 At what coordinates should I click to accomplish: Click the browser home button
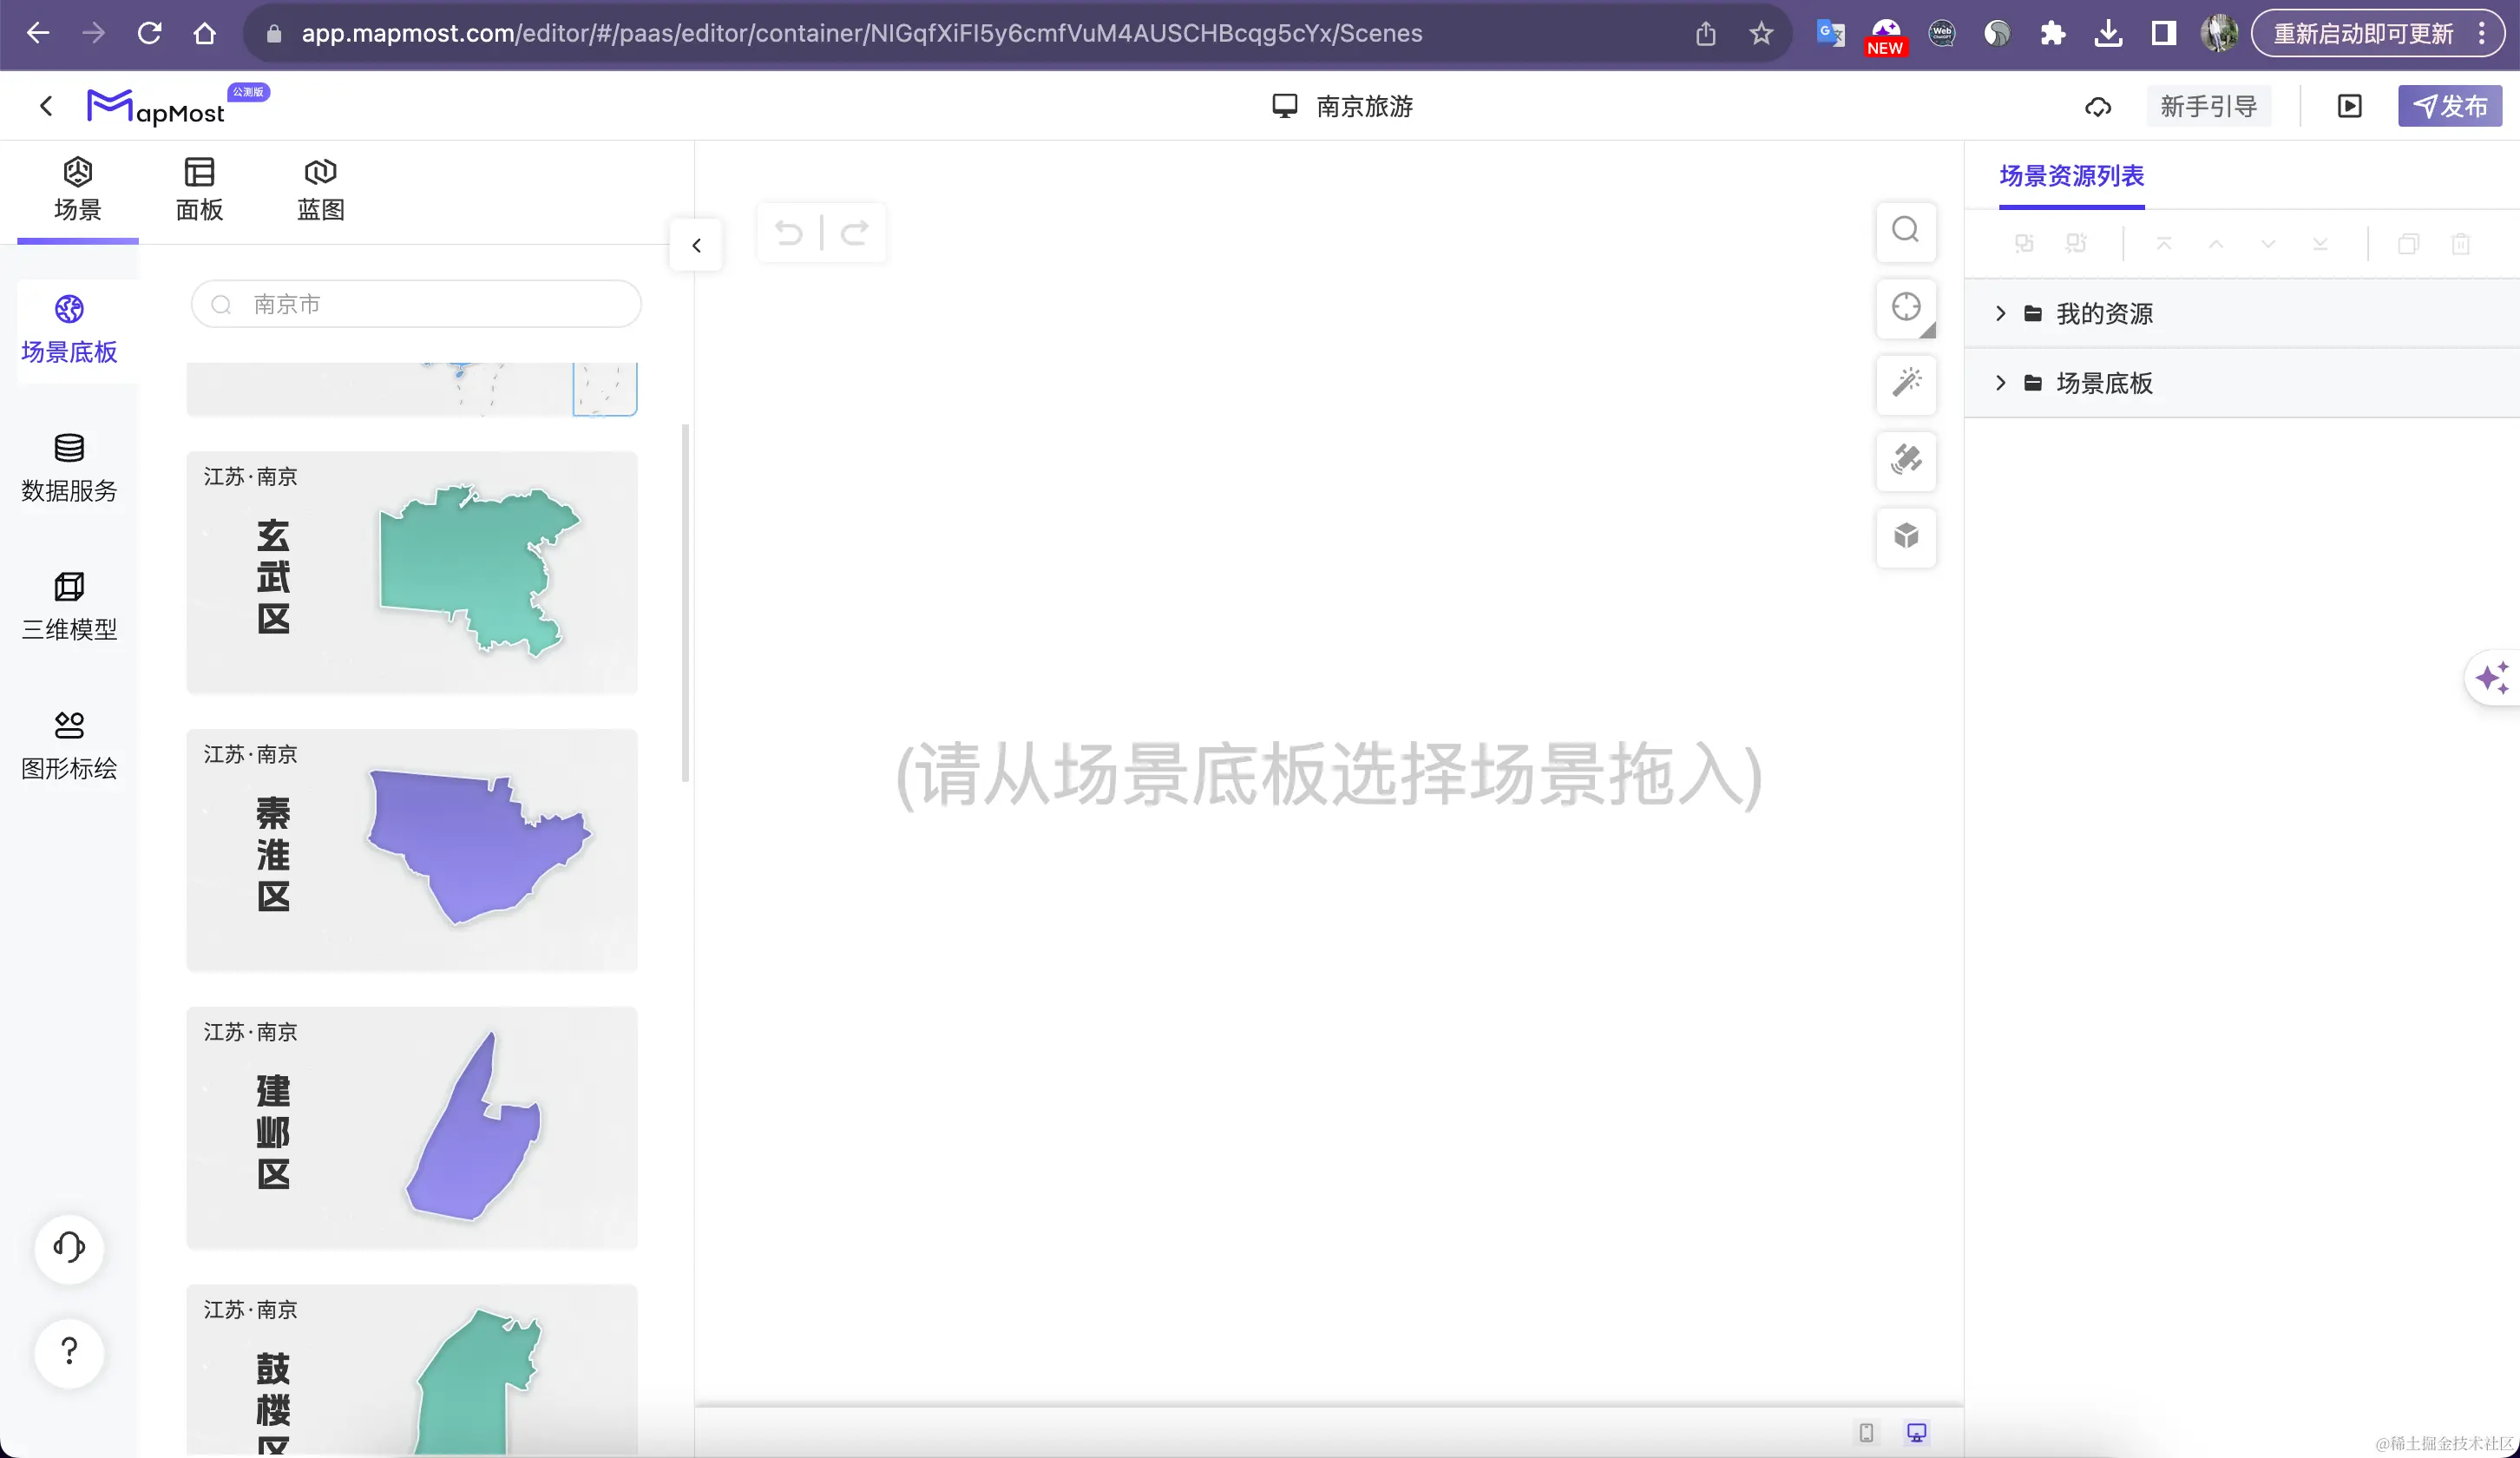pyautogui.click(x=205, y=33)
